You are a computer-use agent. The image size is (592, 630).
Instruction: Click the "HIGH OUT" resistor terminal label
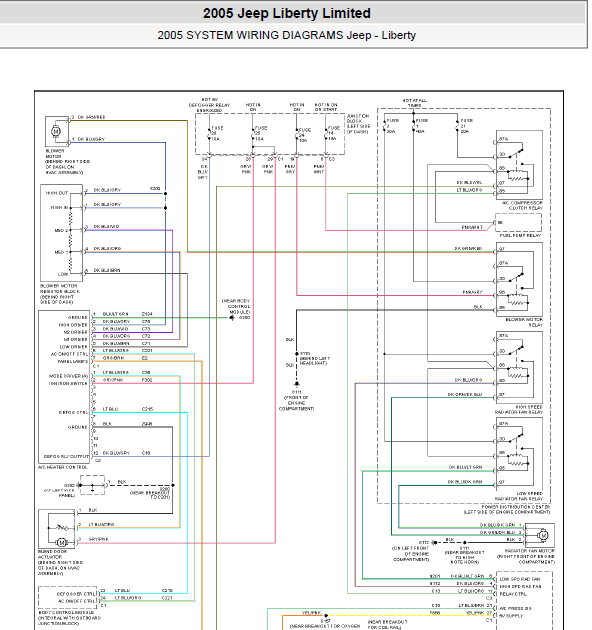click(x=57, y=193)
